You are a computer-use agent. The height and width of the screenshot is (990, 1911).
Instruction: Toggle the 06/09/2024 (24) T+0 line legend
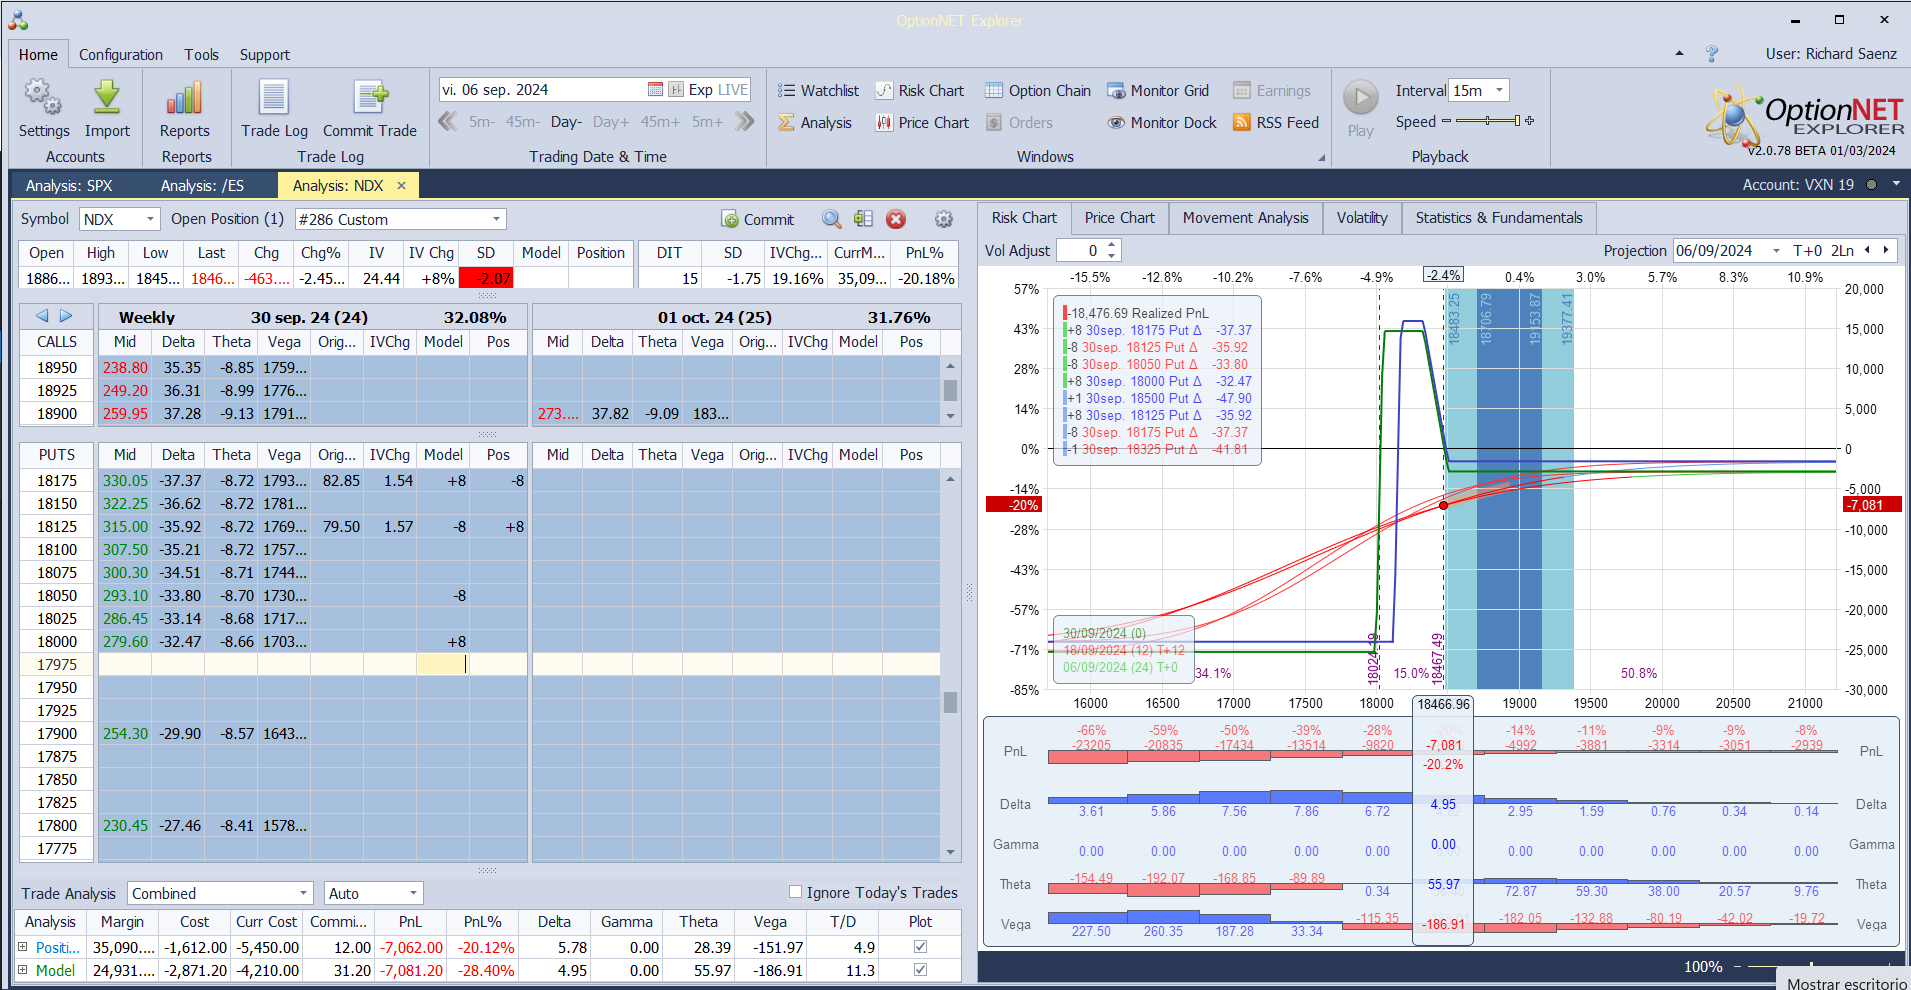(x=1120, y=667)
